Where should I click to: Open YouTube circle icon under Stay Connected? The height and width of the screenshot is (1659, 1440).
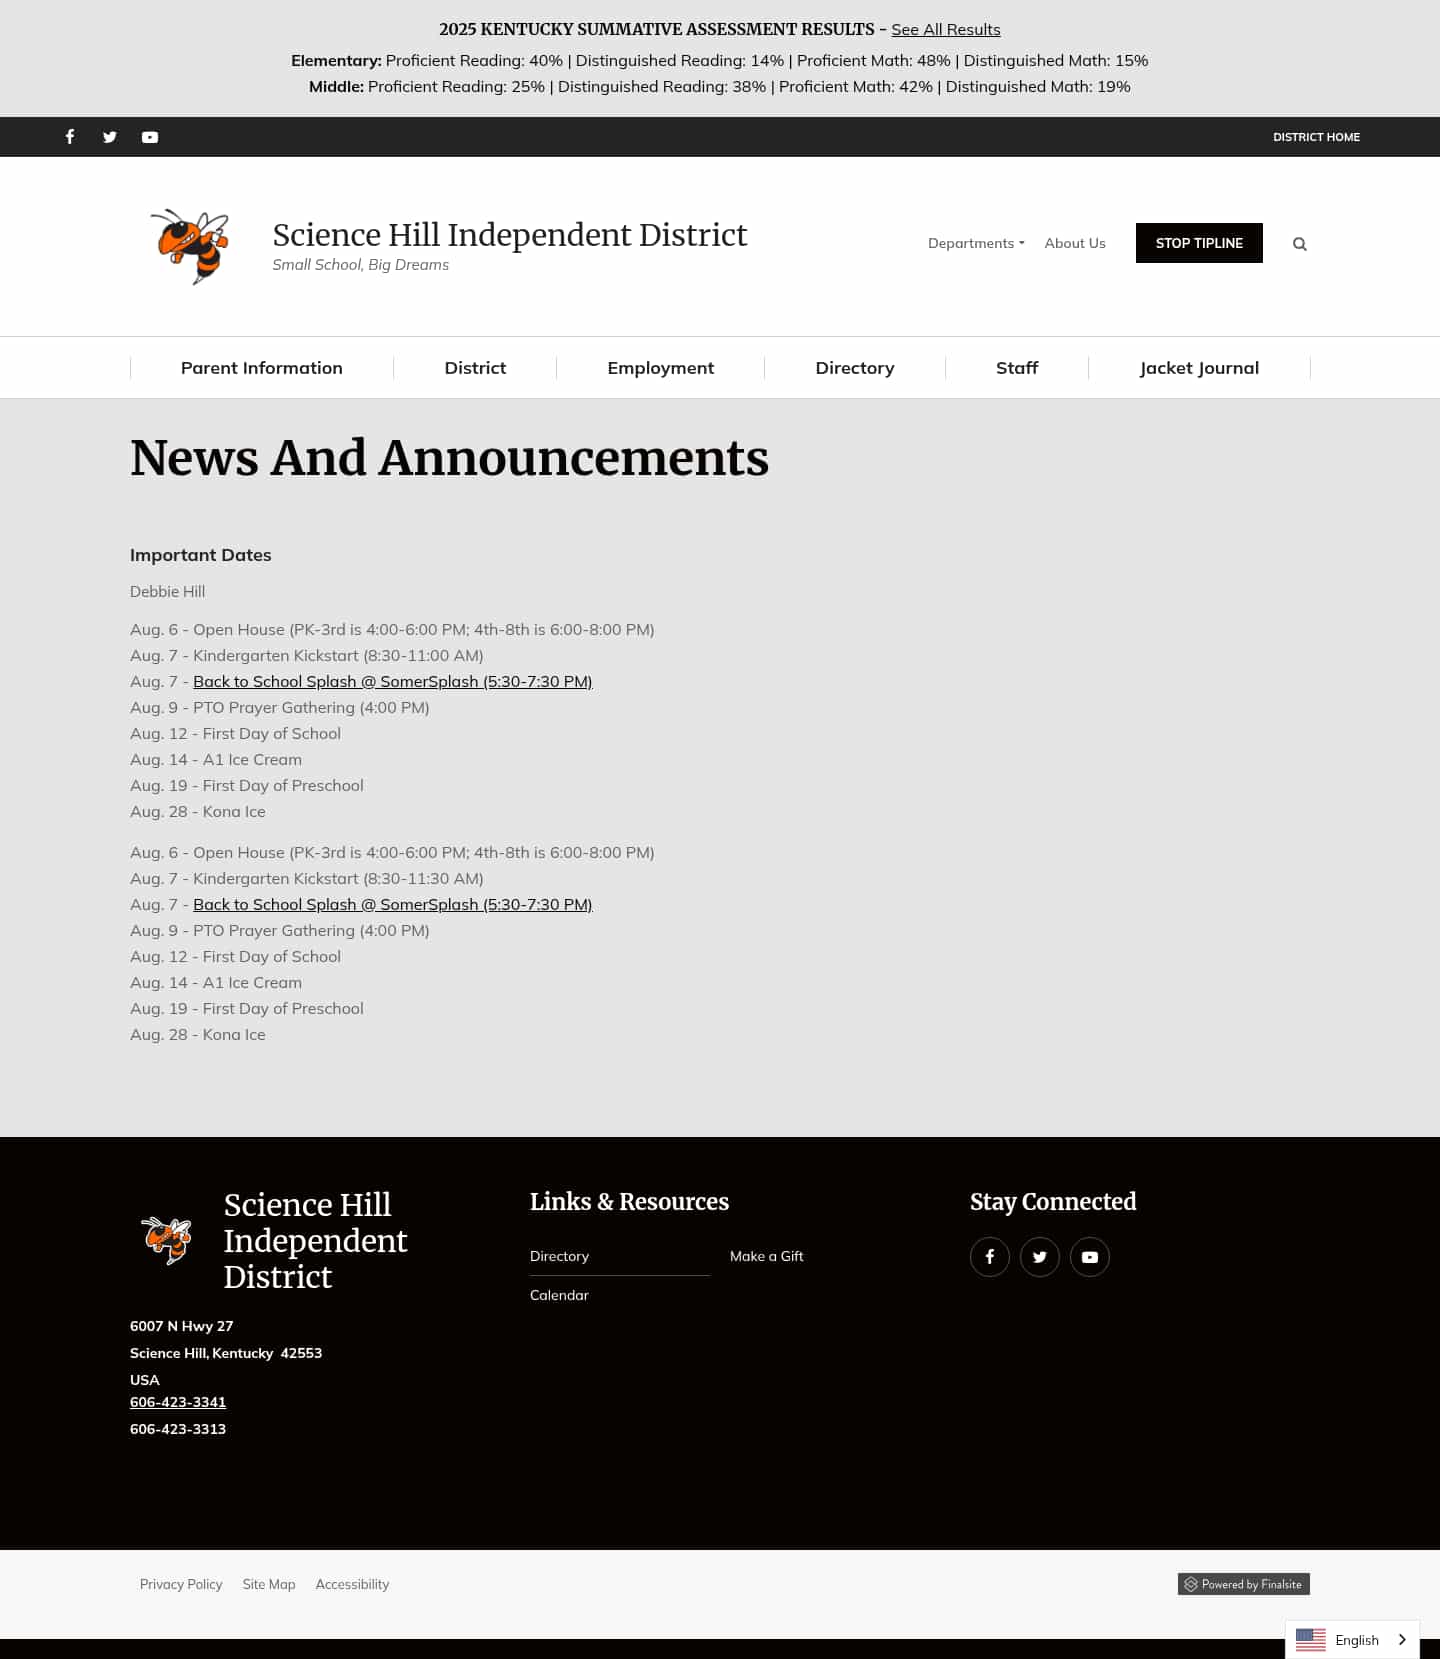click(x=1090, y=1257)
